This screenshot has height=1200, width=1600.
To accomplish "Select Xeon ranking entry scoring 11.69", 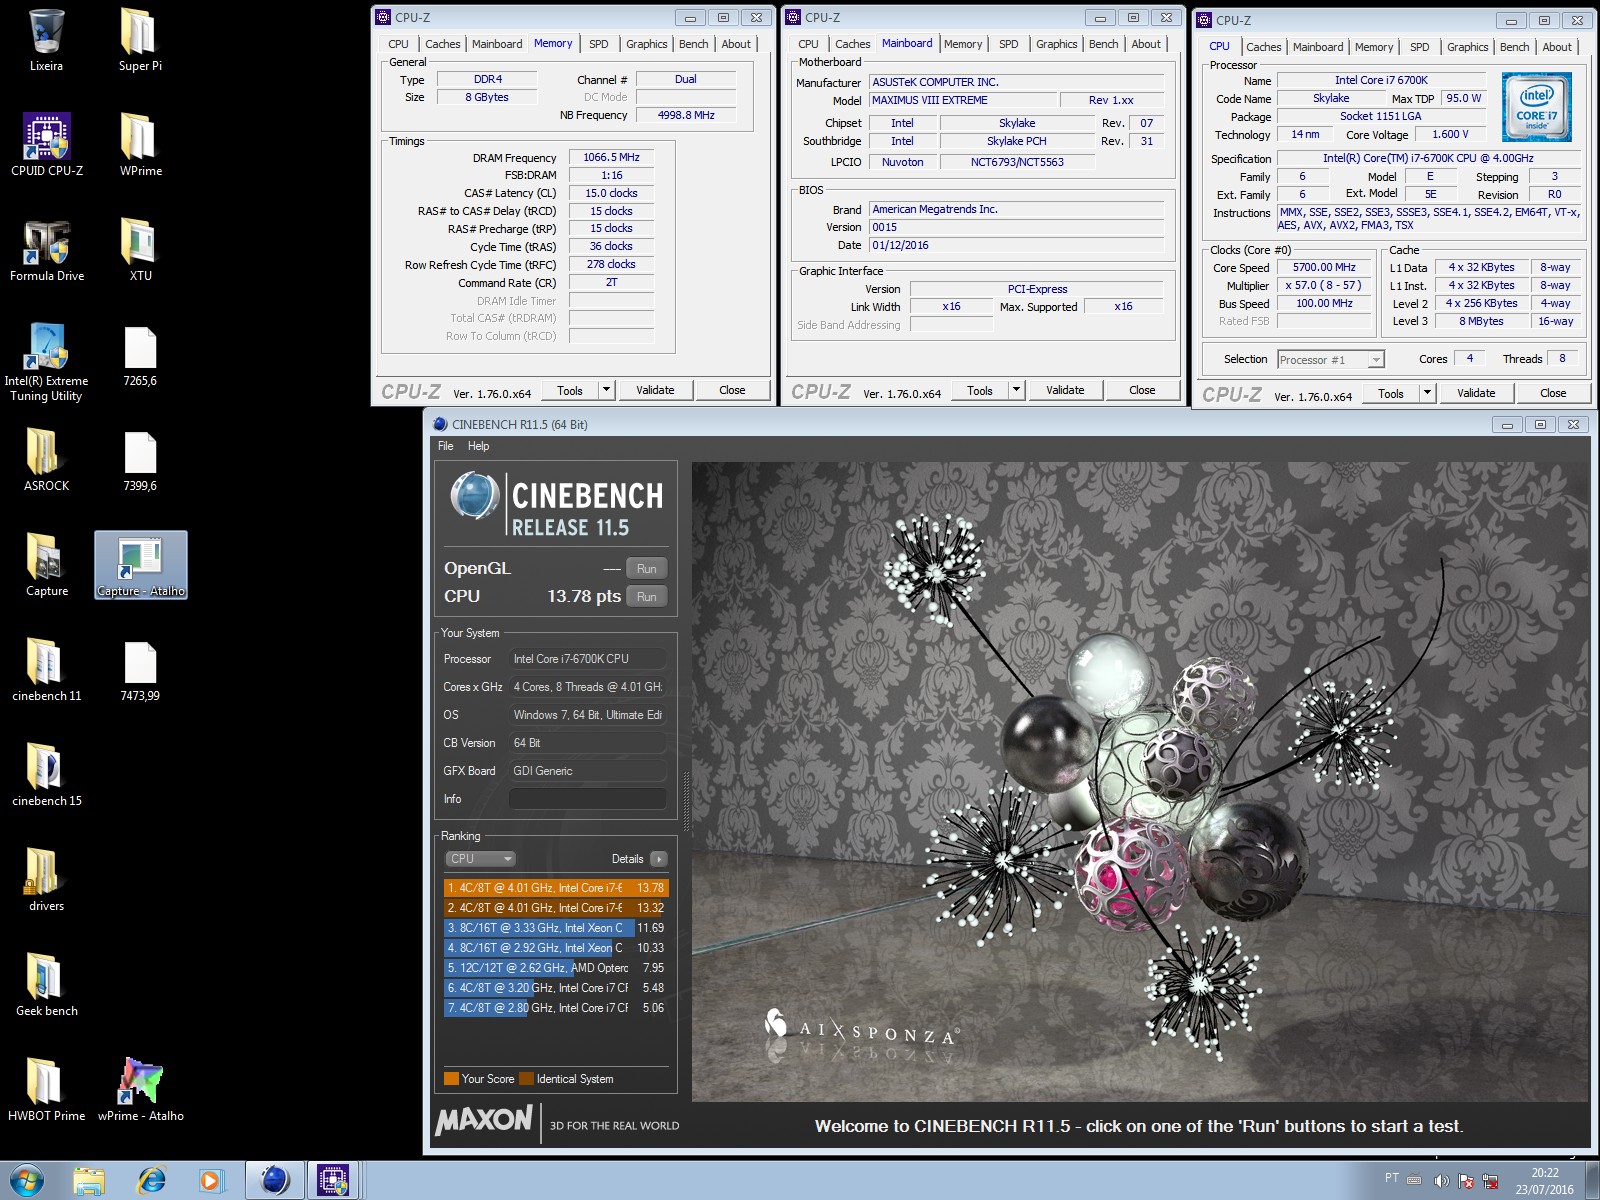I will pos(555,928).
